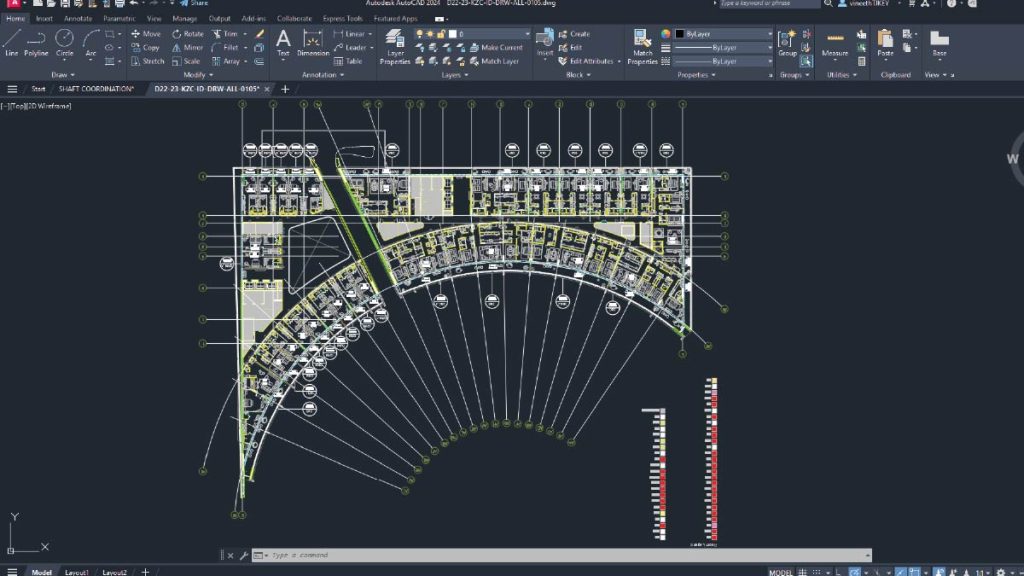The height and width of the screenshot is (576, 1024).
Task: Select the Line drawing tool
Action: click(x=12, y=42)
